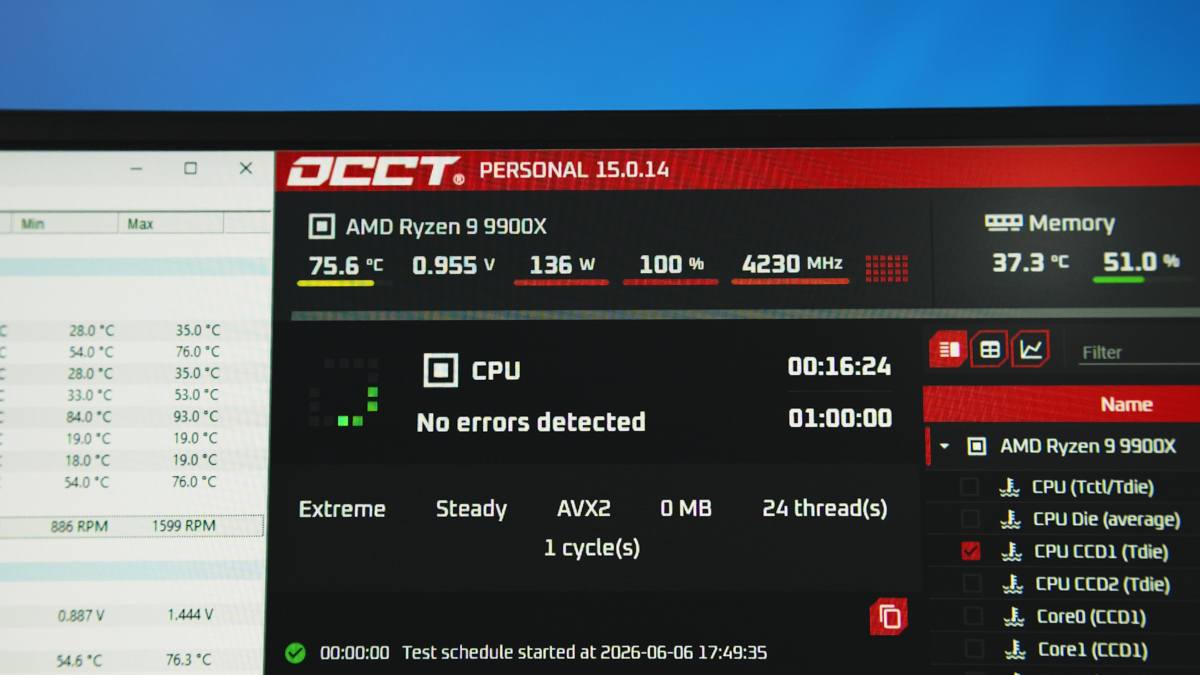Click the 75.6 °C temperature indicator bar
Image resolution: width=1200 pixels, height=675 pixels.
pos(335,284)
